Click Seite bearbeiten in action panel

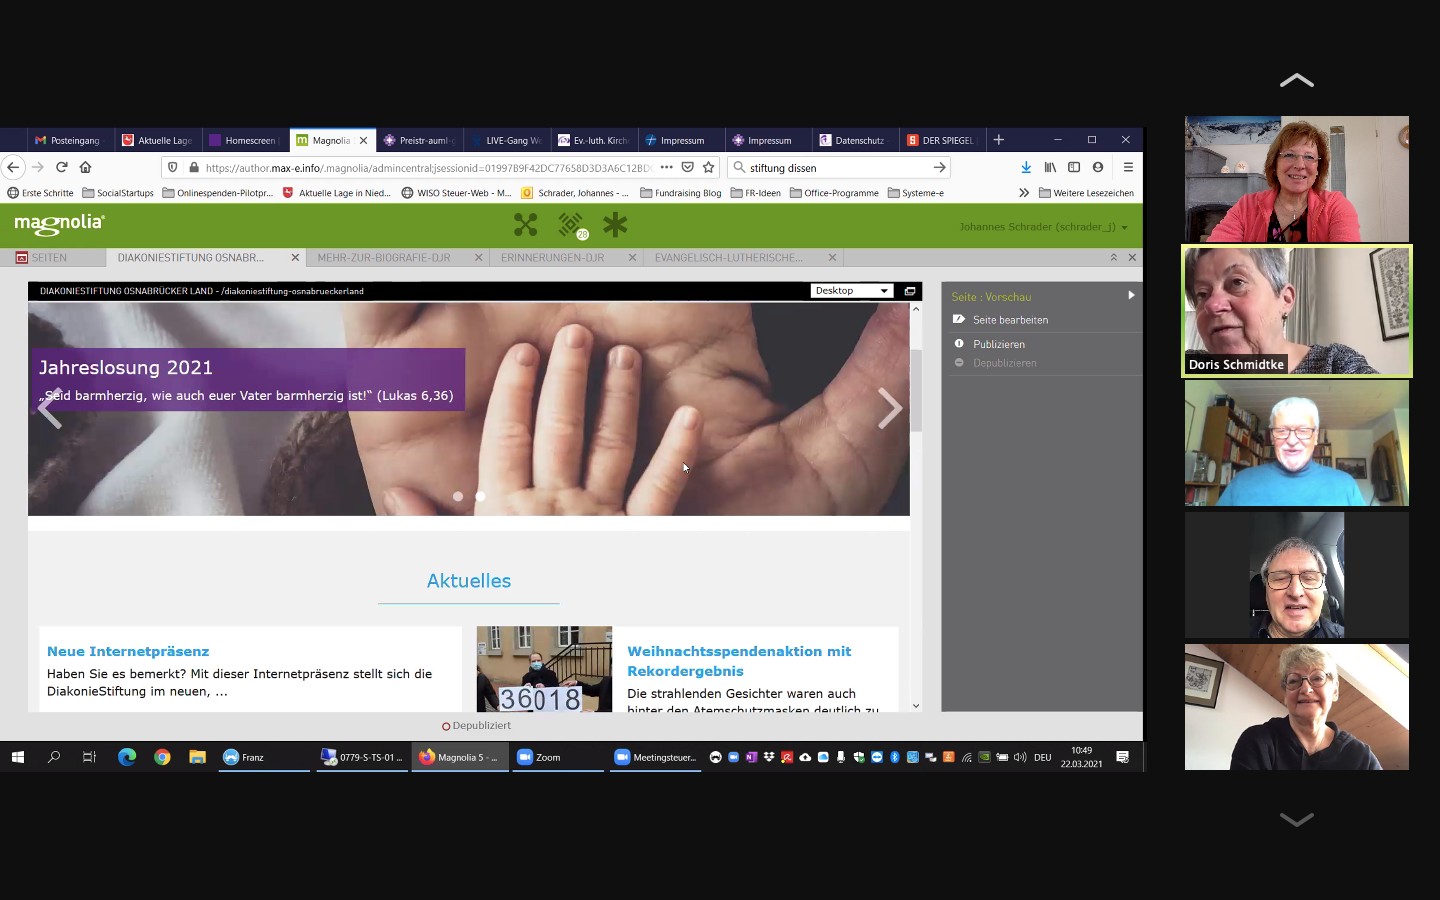click(1010, 320)
